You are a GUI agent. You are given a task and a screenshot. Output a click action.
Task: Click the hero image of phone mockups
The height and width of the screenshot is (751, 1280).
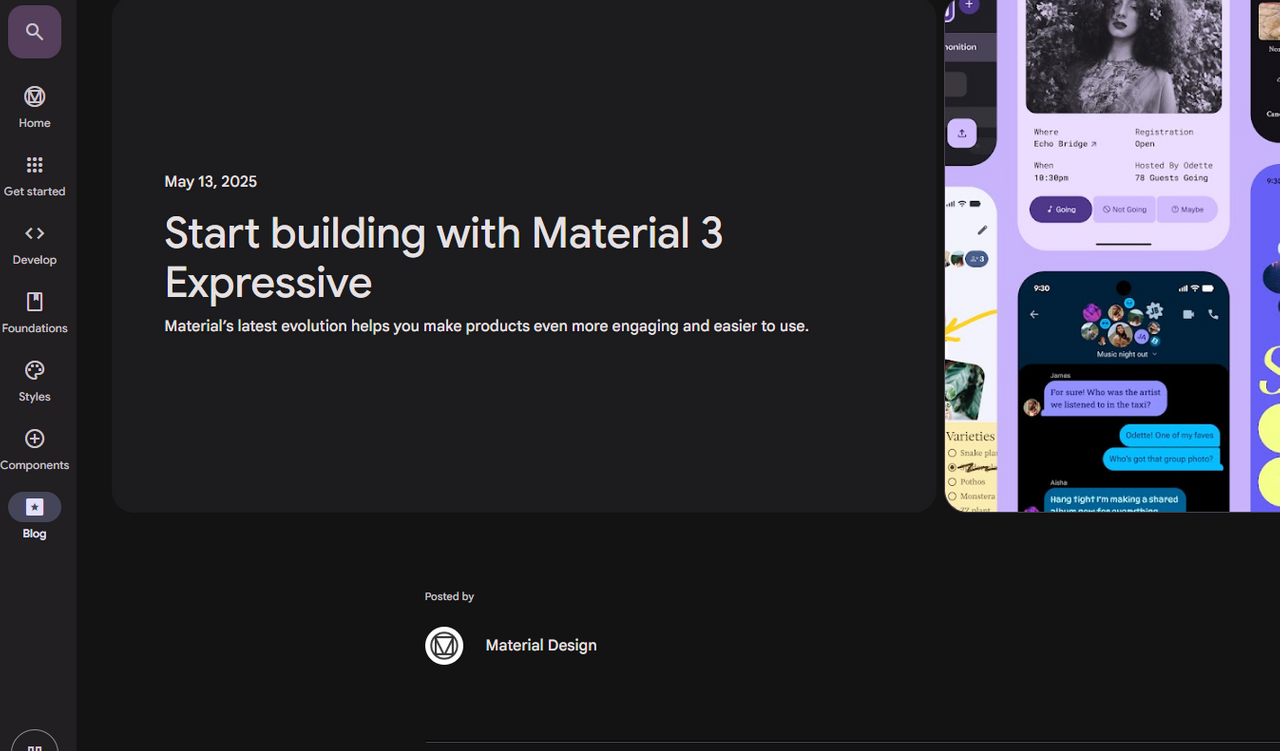pos(1112,256)
